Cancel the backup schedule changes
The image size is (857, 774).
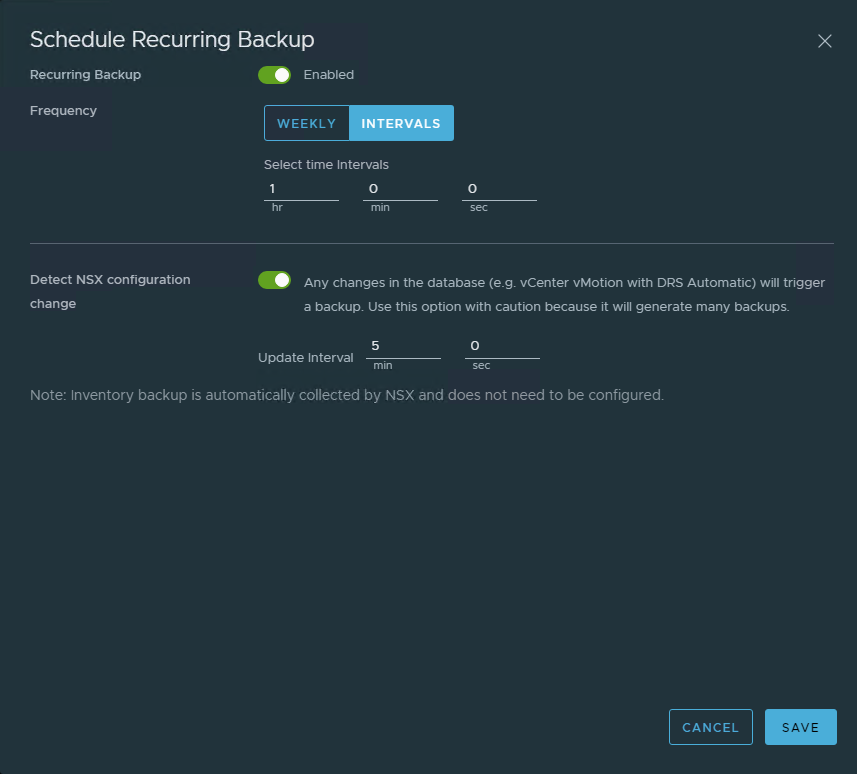[x=711, y=727]
